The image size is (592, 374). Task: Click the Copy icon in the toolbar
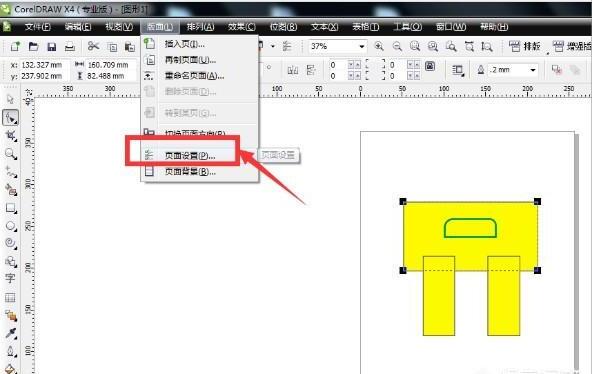(x=112, y=47)
